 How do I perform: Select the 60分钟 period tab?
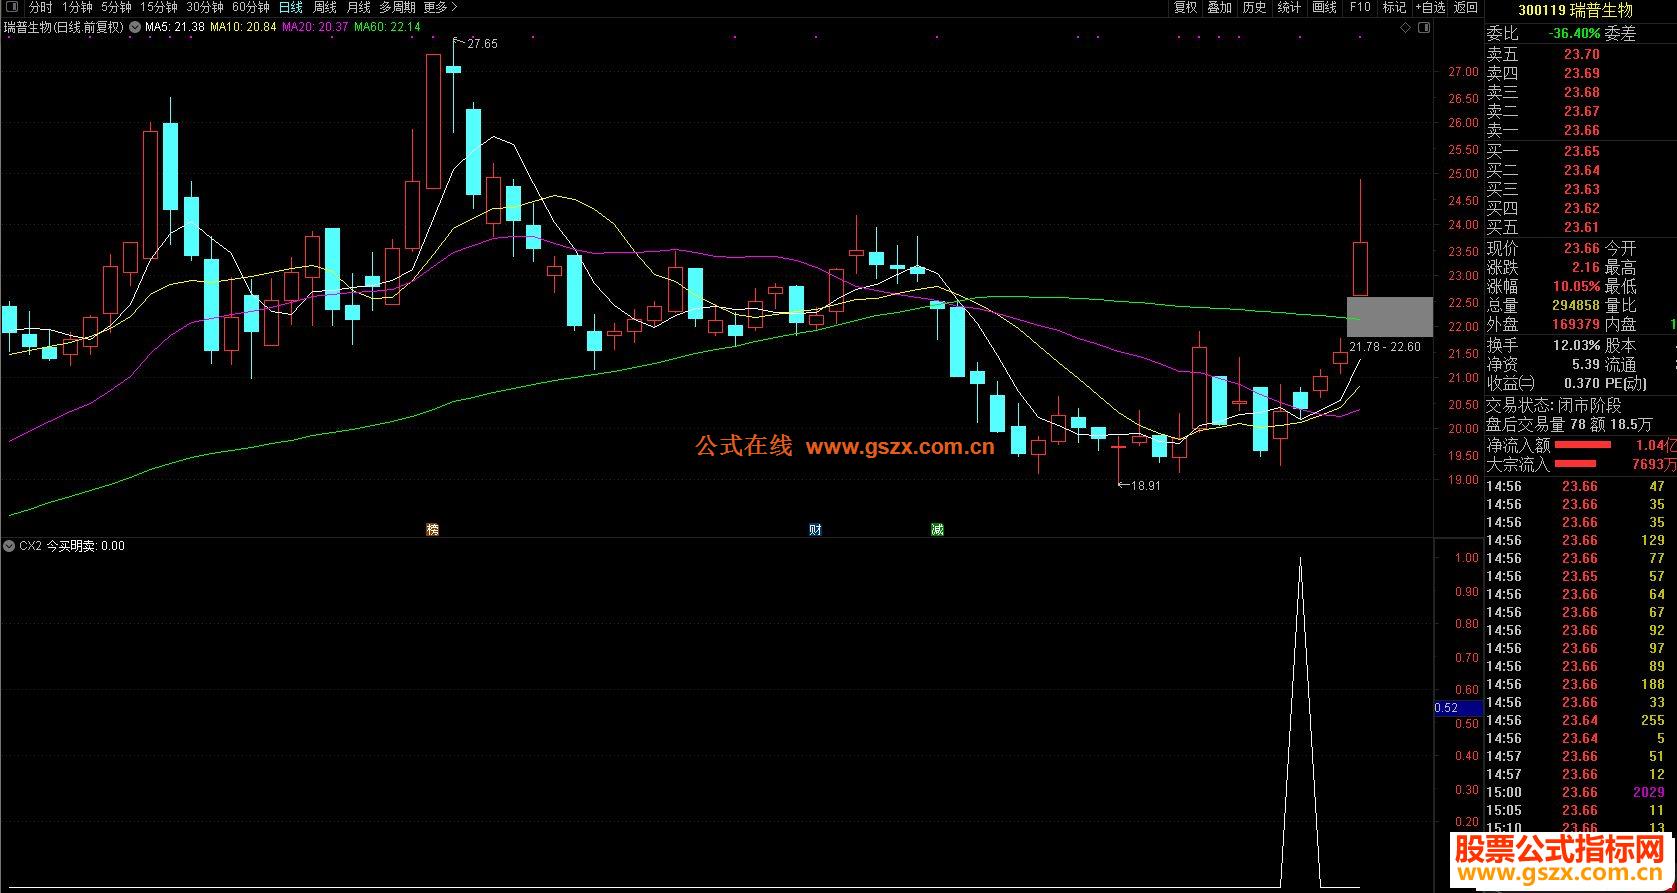(x=251, y=7)
